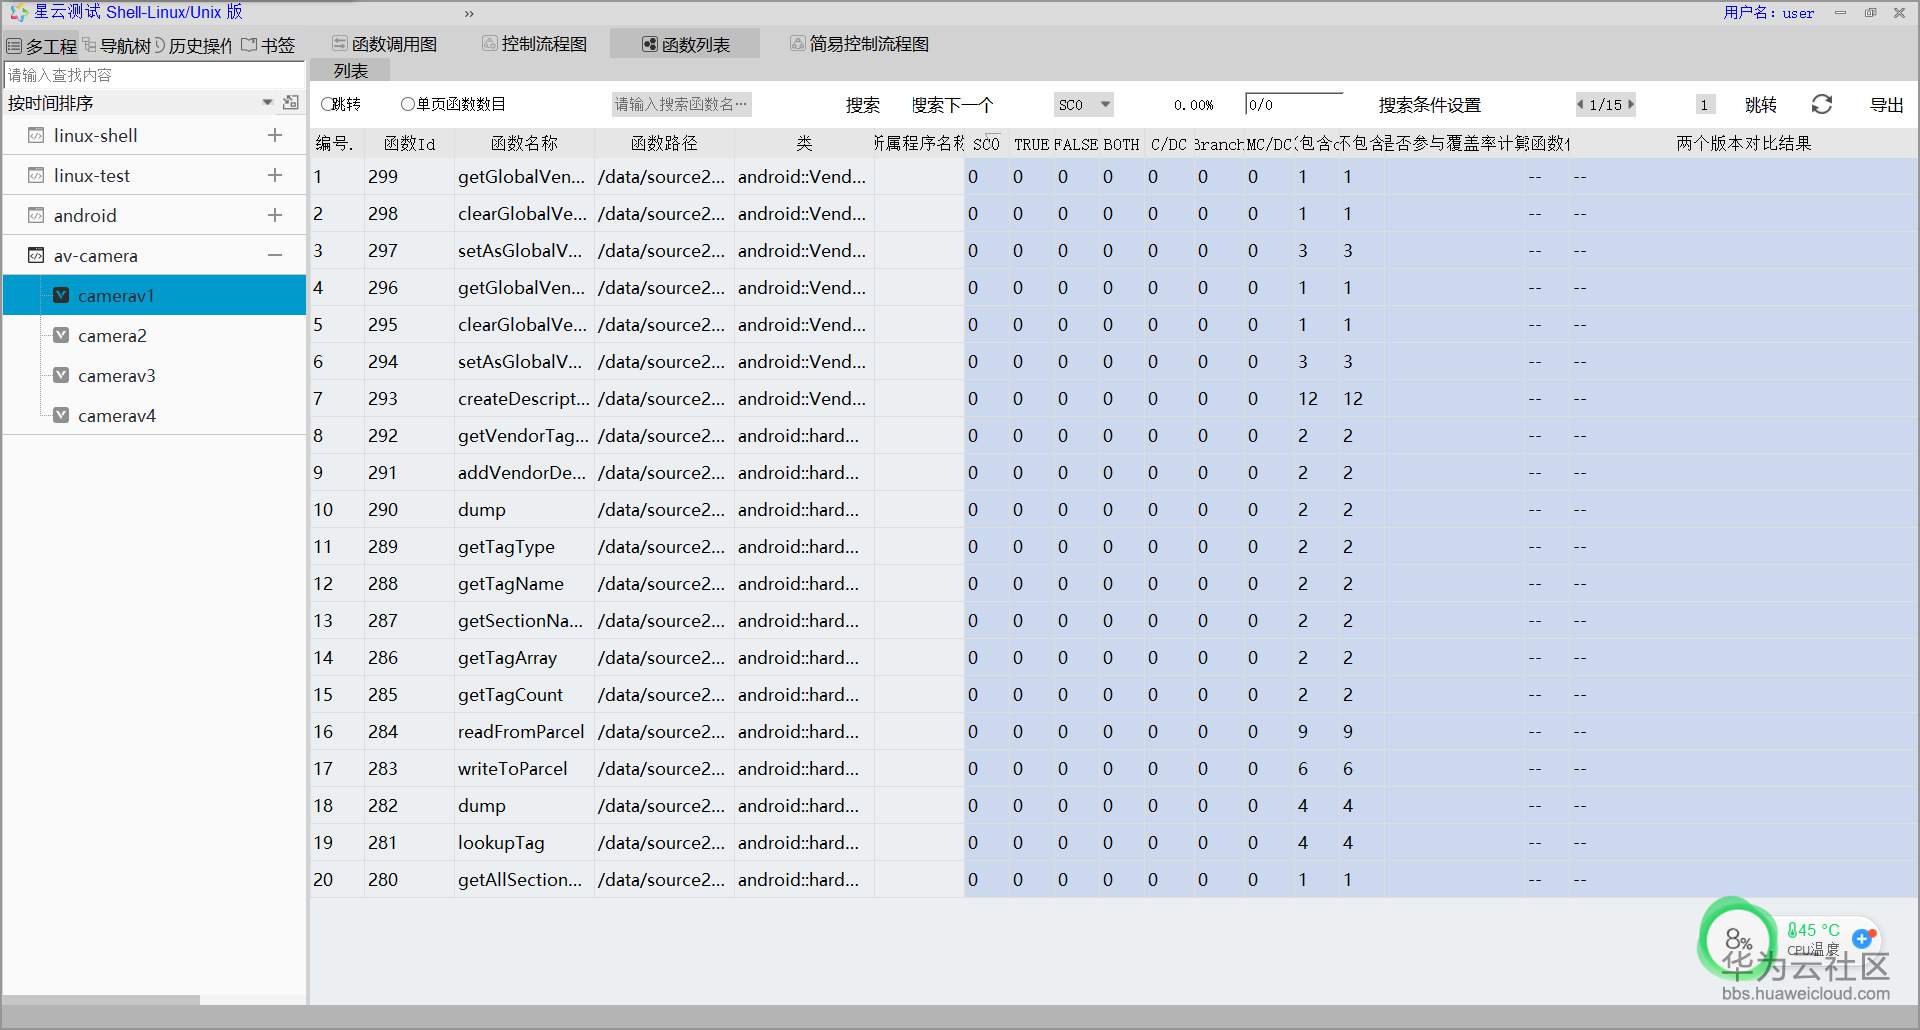Viewport: 1920px width, 1030px height.
Task: Click the refresh icon in the toolbar
Action: [1822, 105]
